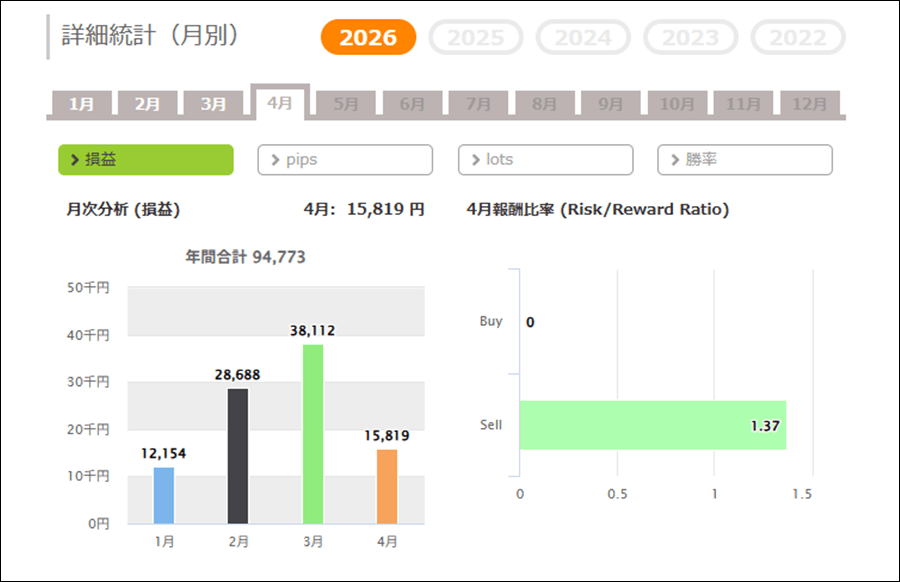Switch the chart to lots
Image resolution: width=900 pixels, height=582 pixels.
point(545,160)
